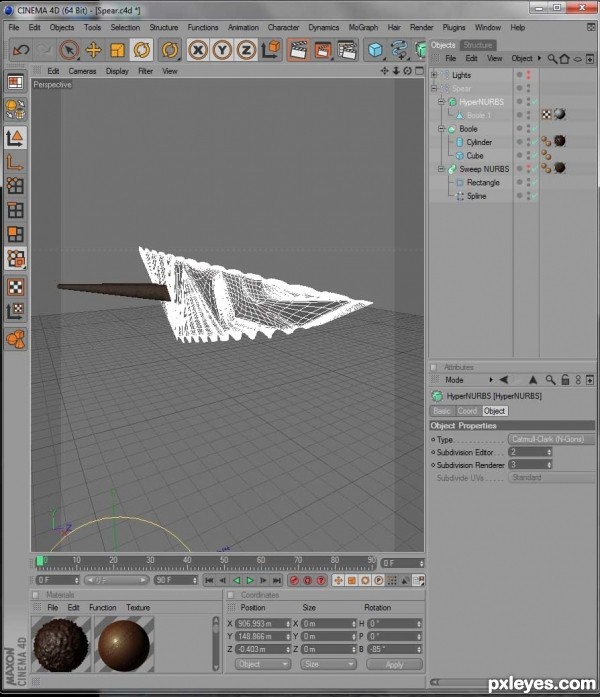This screenshot has height=697, width=600.
Task: Click the Undo arrow icon
Action: [x=21, y=50]
